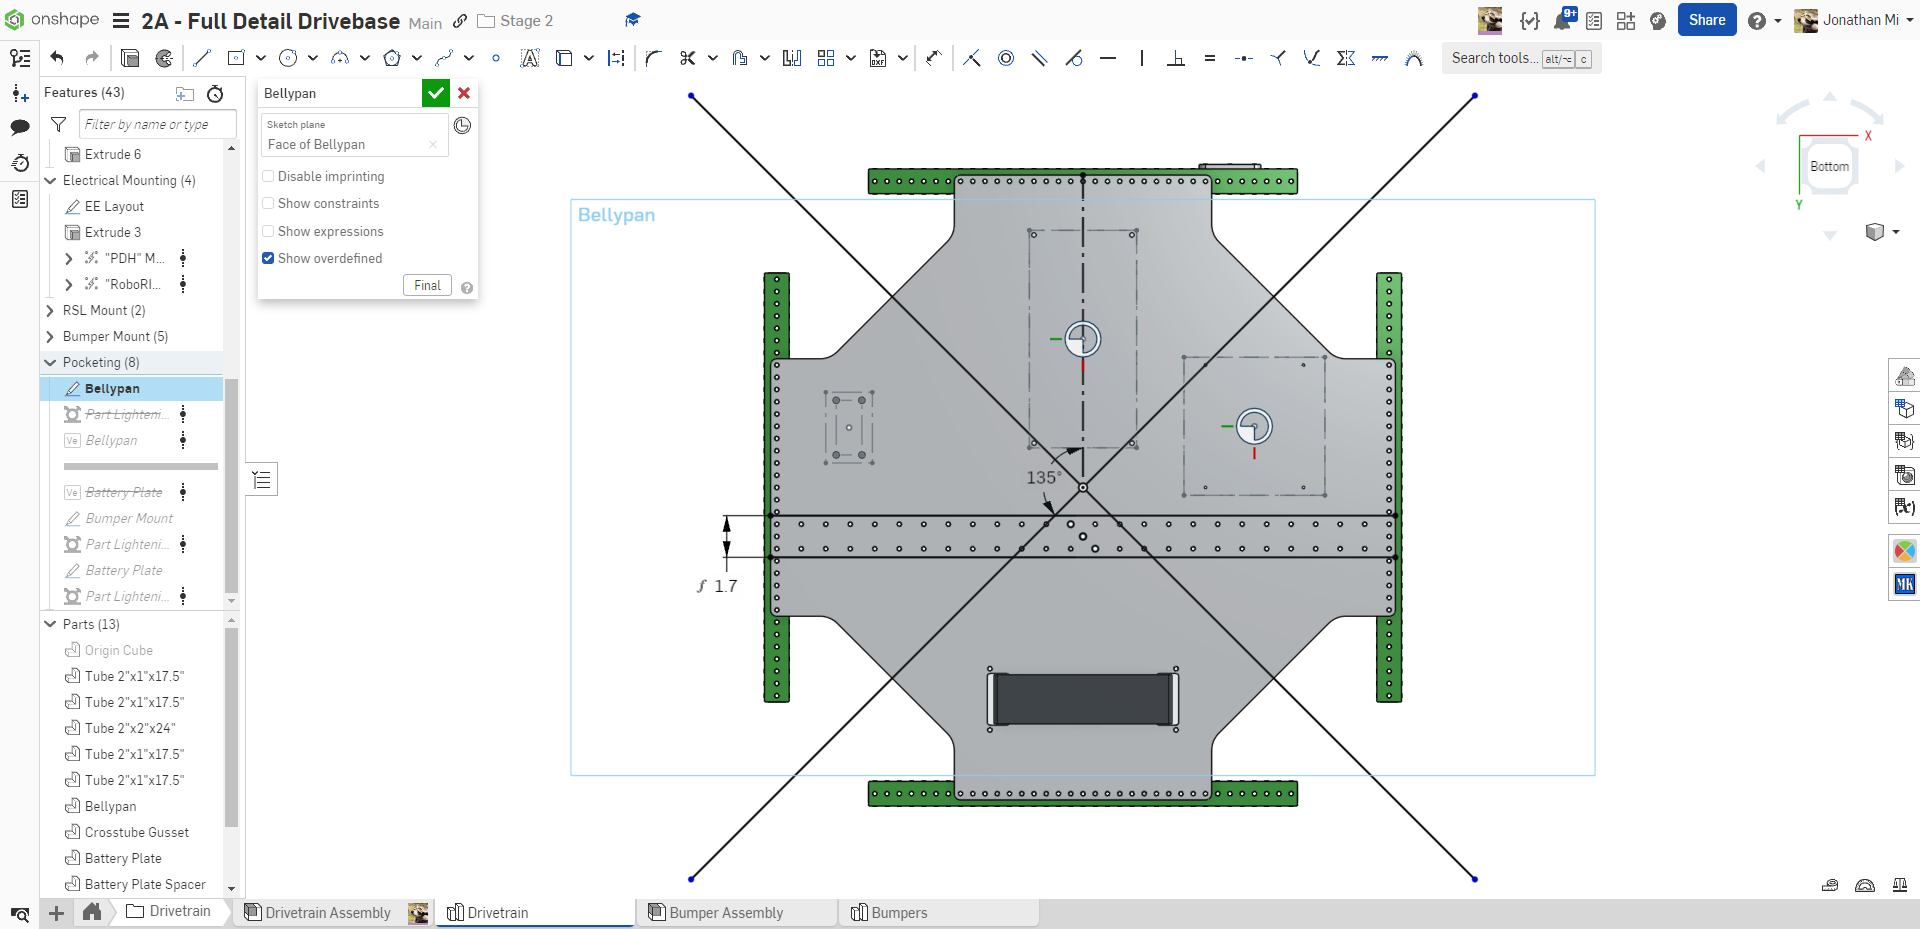
Task: Uncheck Show overdefined option
Action: (x=268, y=258)
